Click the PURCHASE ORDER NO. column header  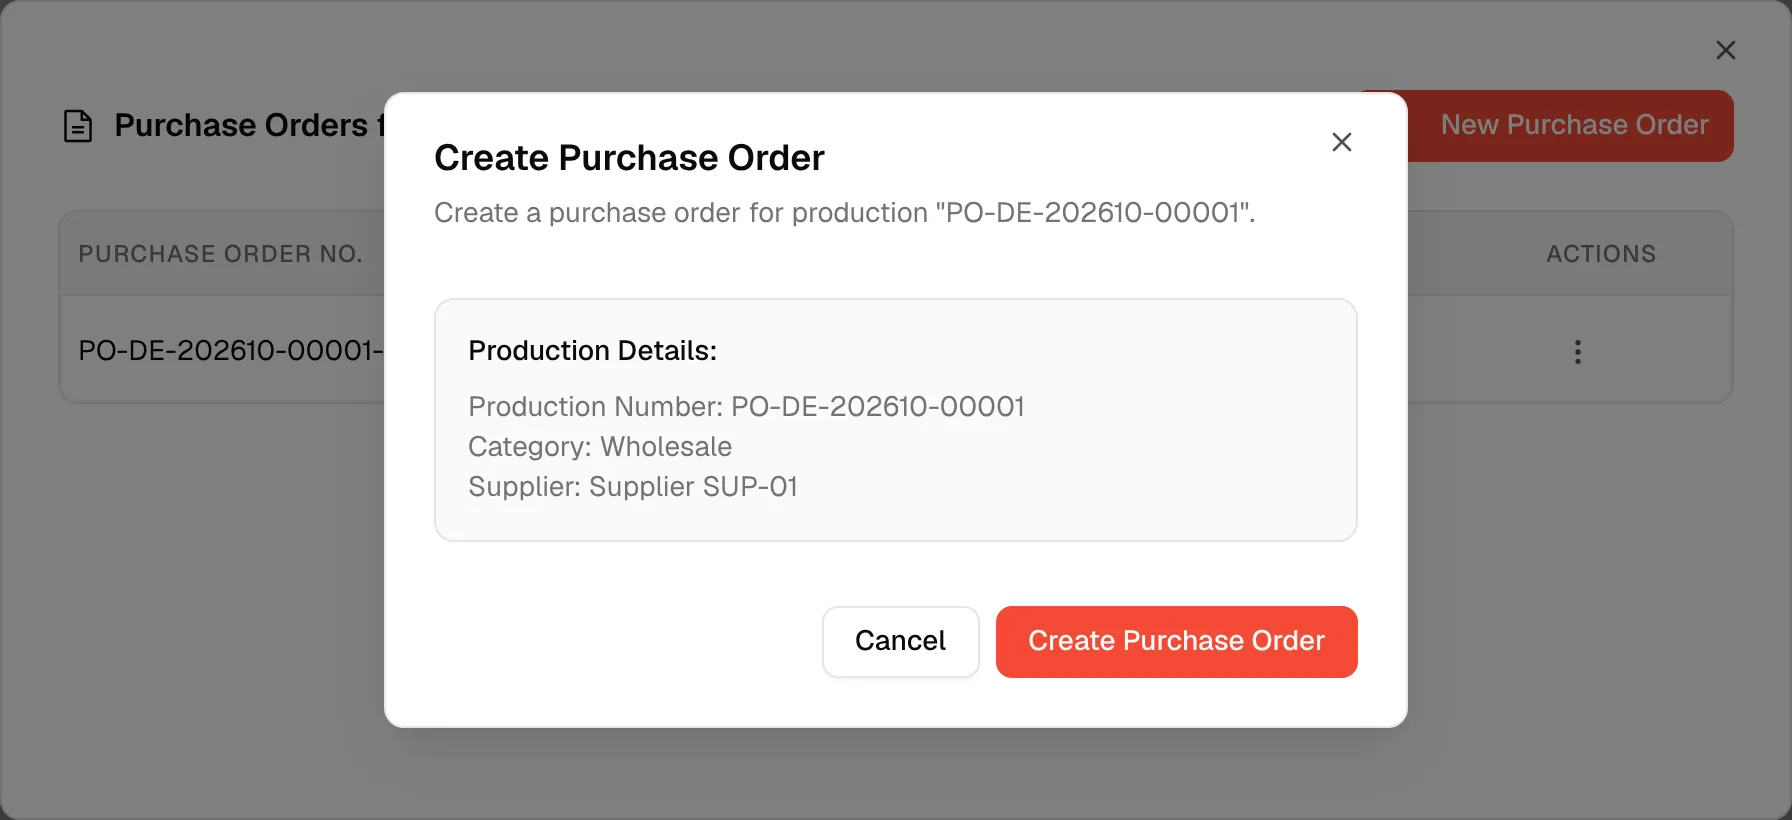(x=220, y=254)
